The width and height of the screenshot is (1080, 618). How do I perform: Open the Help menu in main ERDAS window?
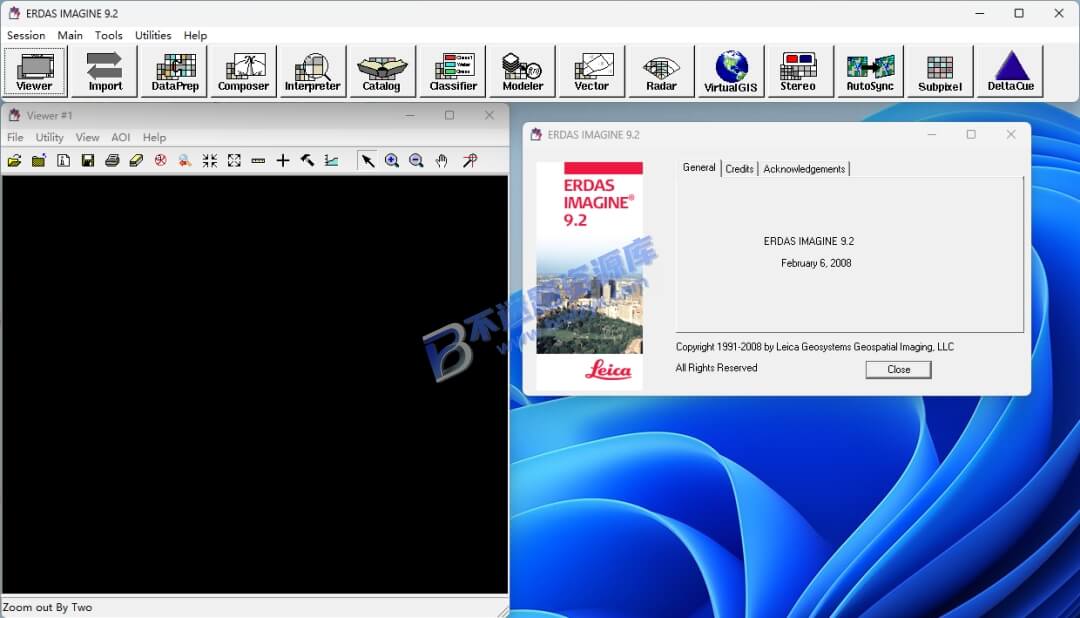[x=195, y=35]
